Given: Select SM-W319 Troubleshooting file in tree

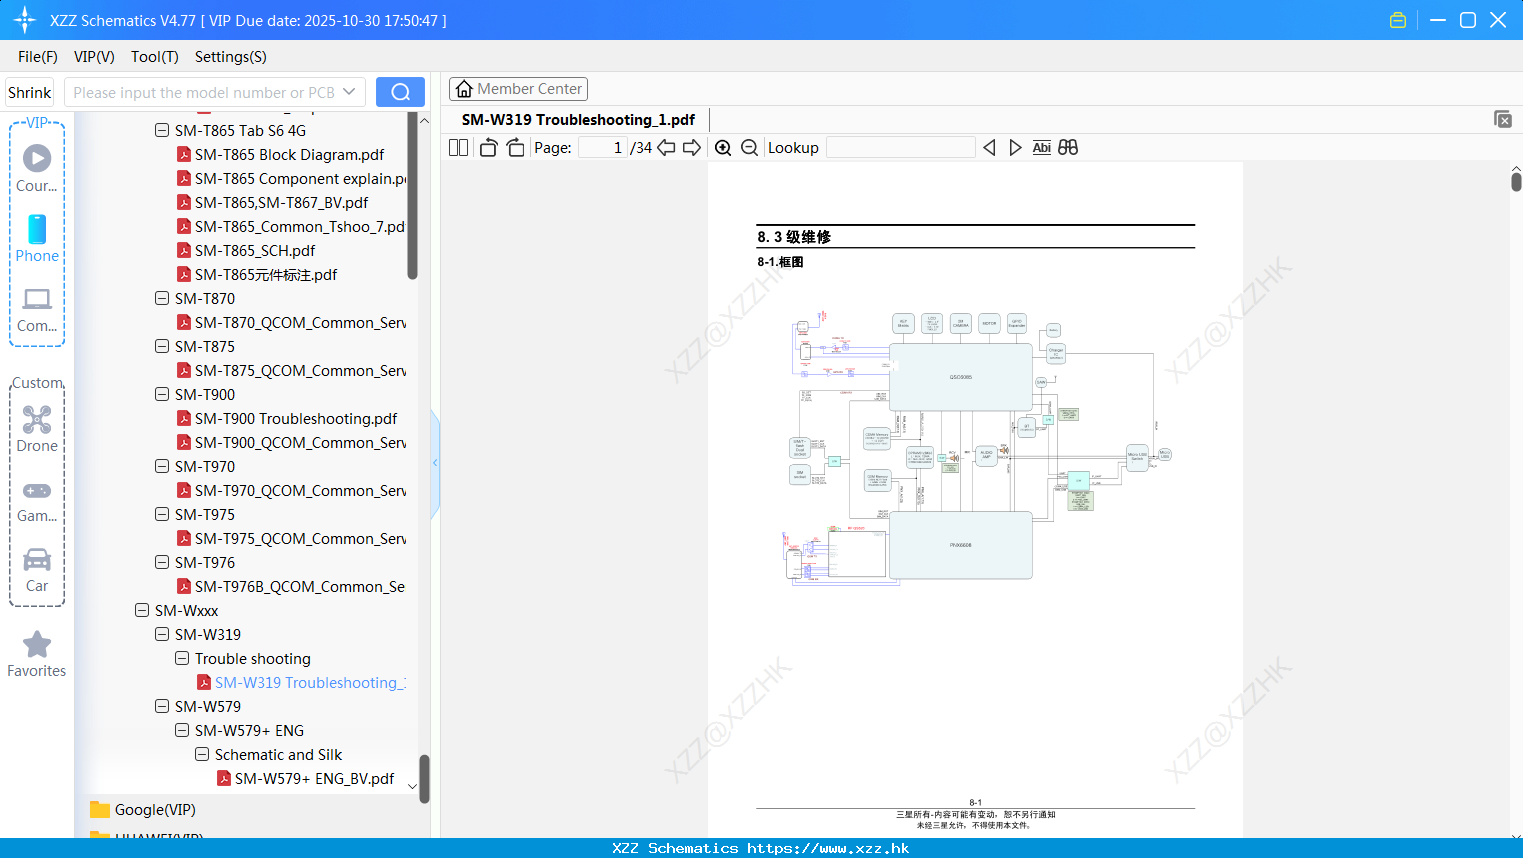Looking at the screenshot, I should [310, 683].
